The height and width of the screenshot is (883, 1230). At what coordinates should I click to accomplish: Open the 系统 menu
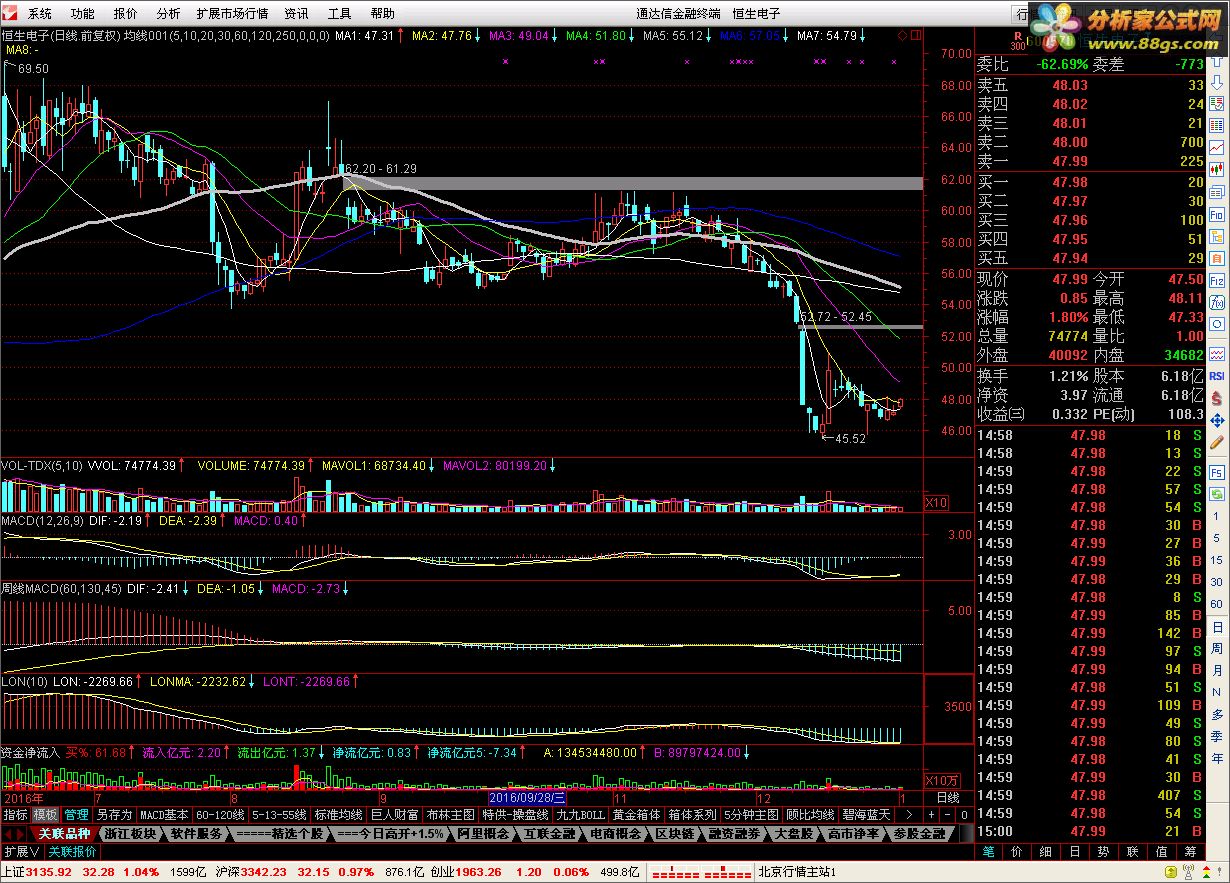pos(40,14)
